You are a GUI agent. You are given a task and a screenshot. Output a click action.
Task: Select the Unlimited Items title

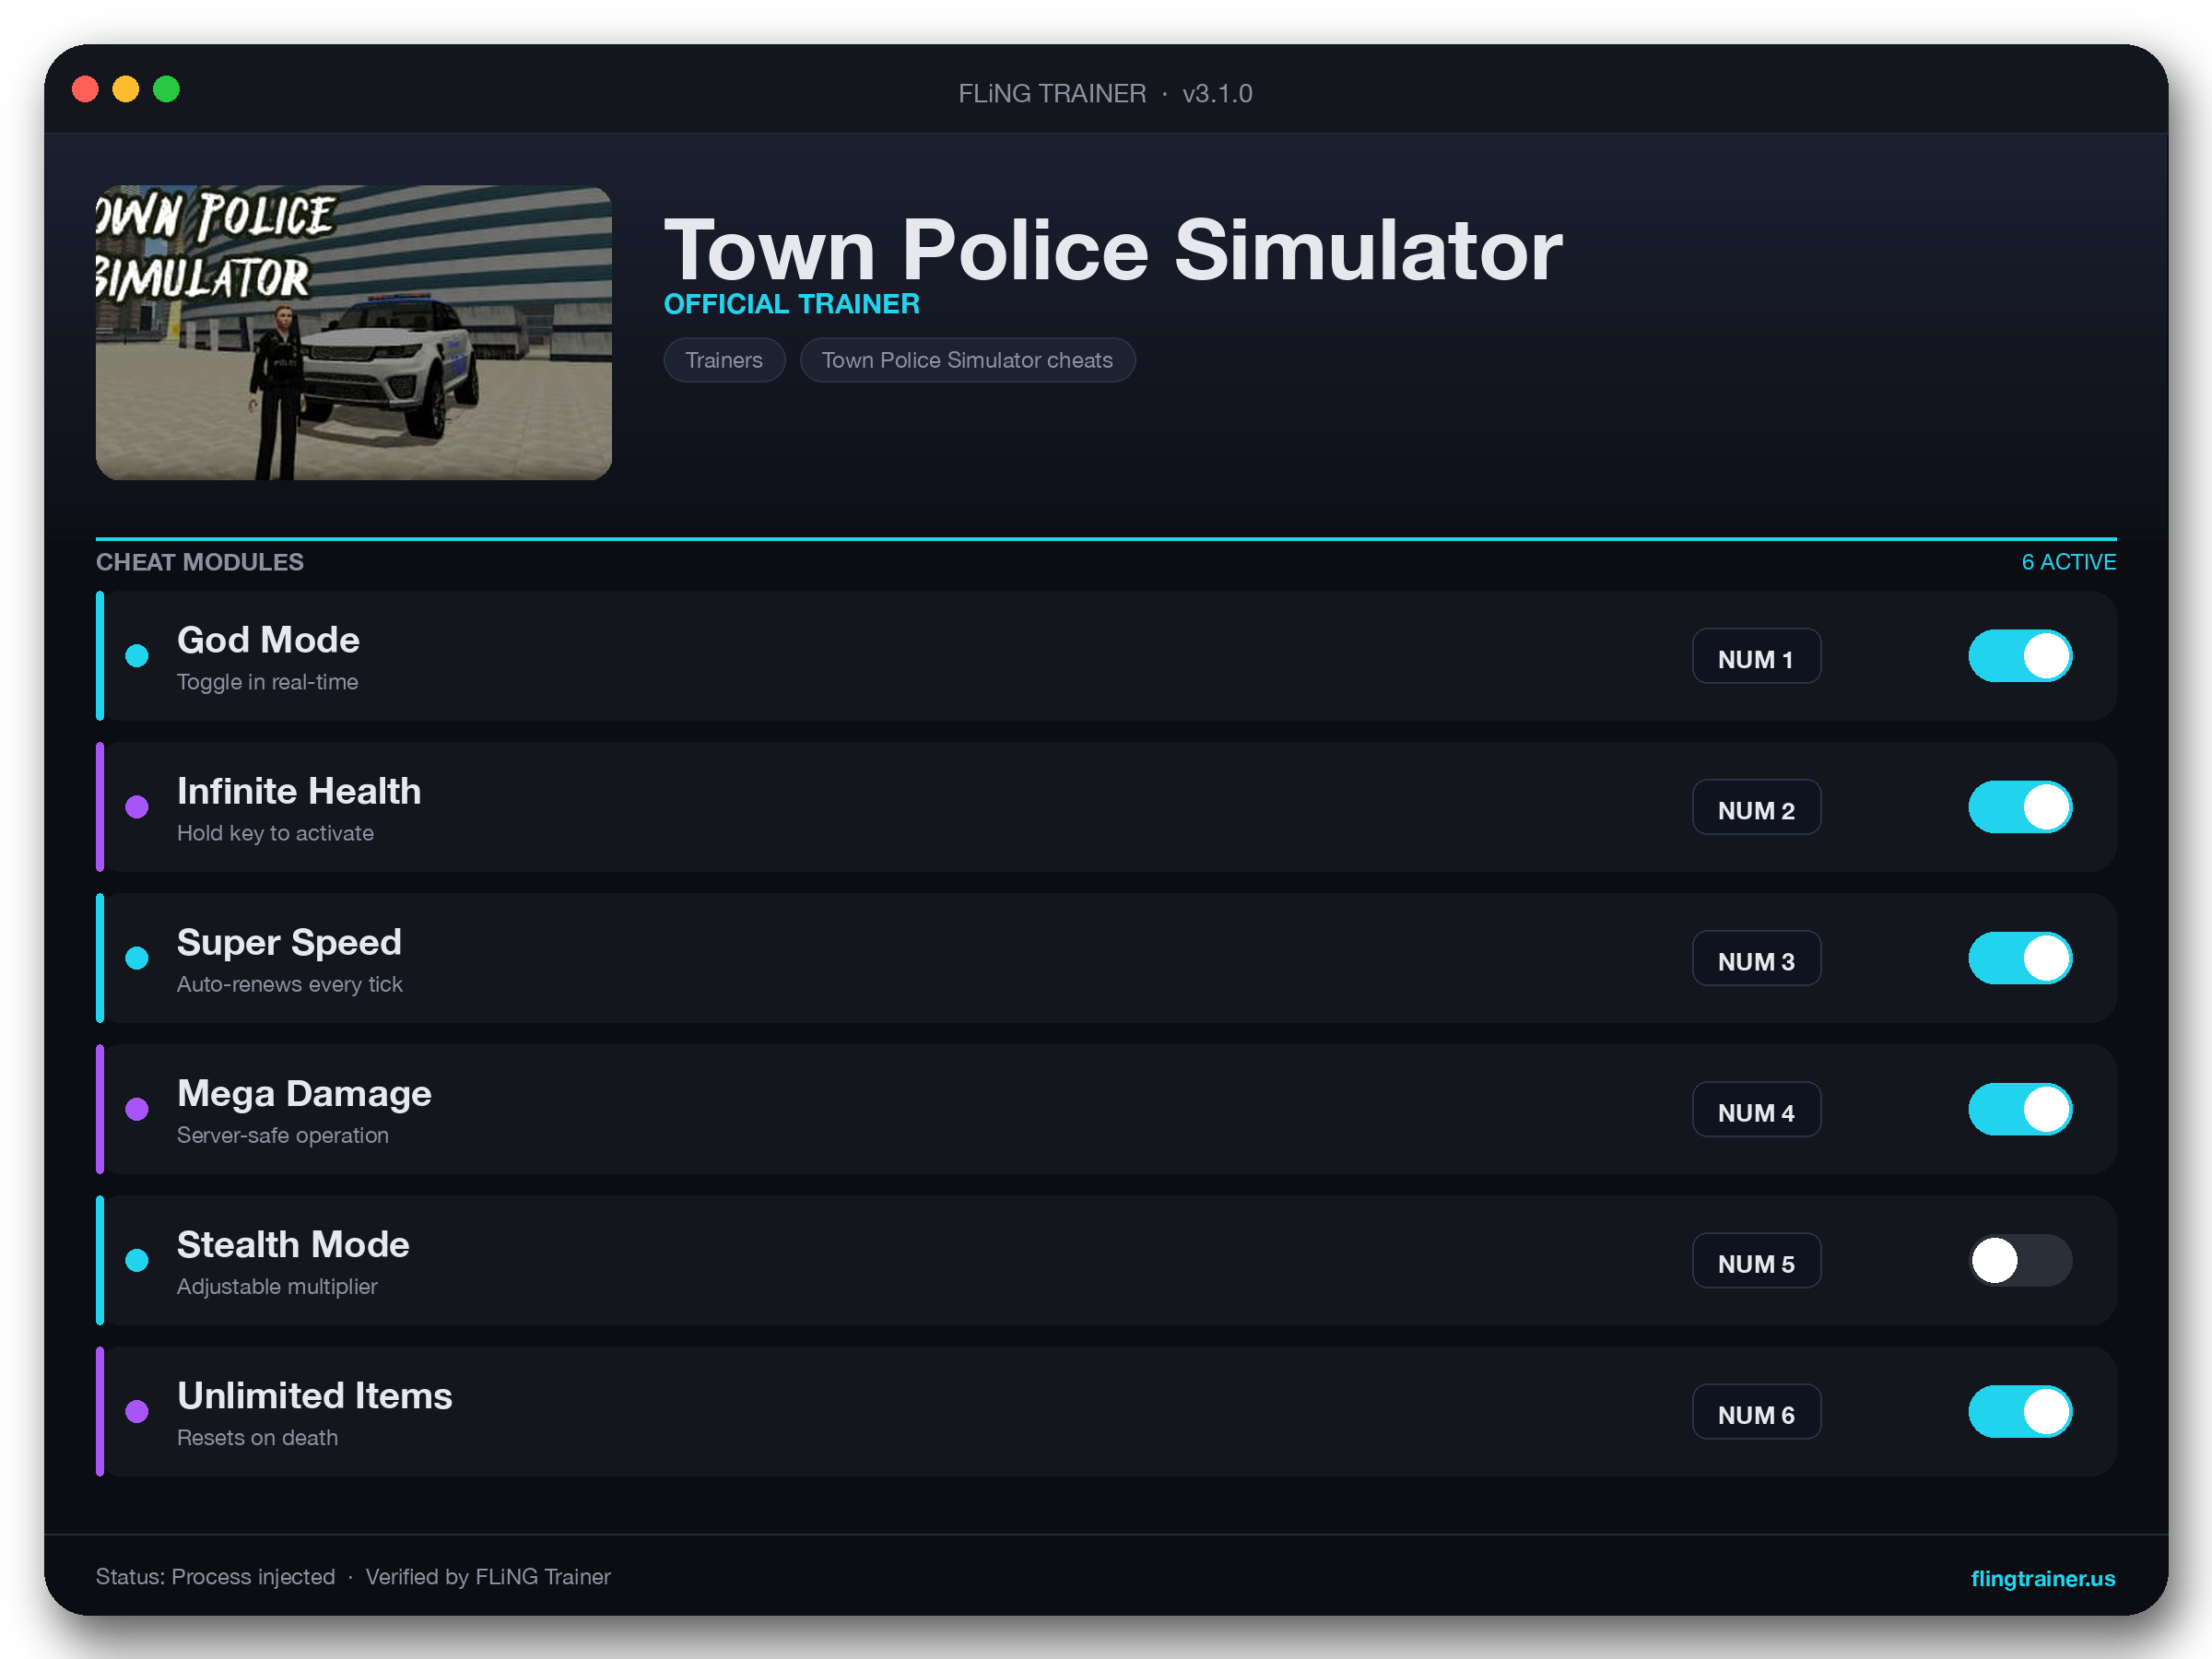coord(315,1395)
